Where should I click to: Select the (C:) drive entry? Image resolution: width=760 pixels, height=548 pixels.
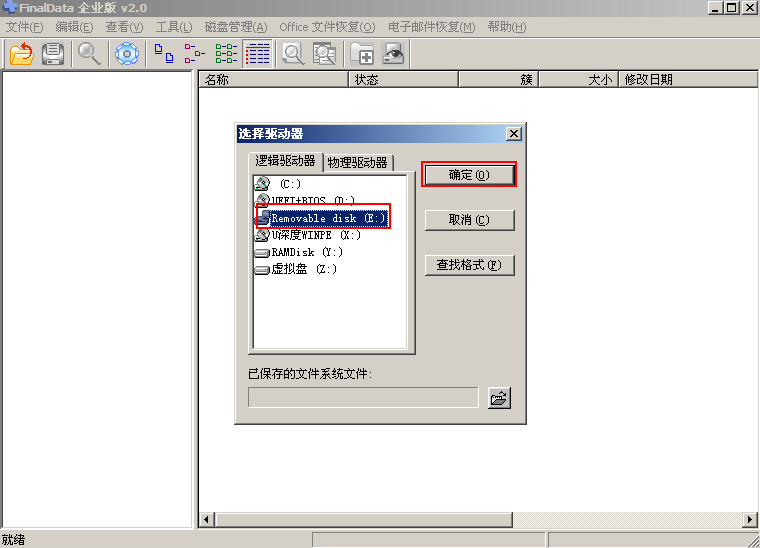tap(278, 184)
